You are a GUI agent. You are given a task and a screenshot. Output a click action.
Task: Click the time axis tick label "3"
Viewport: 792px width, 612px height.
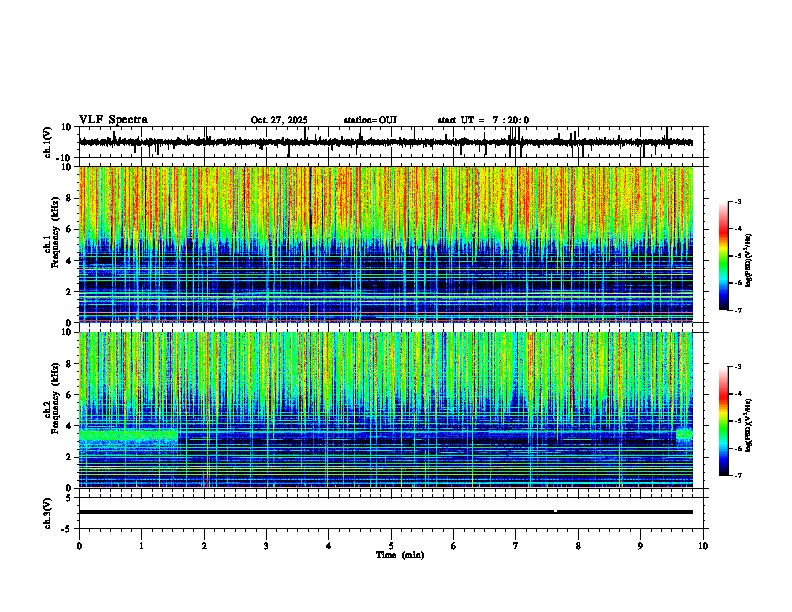[x=266, y=546]
